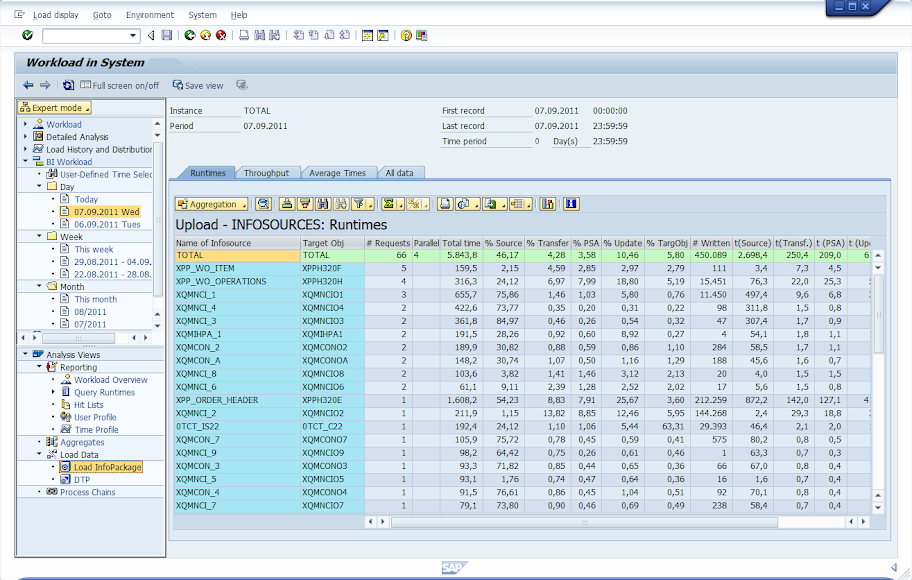Click the Print icon in standard toolbar

pyautogui.click(x=244, y=35)
